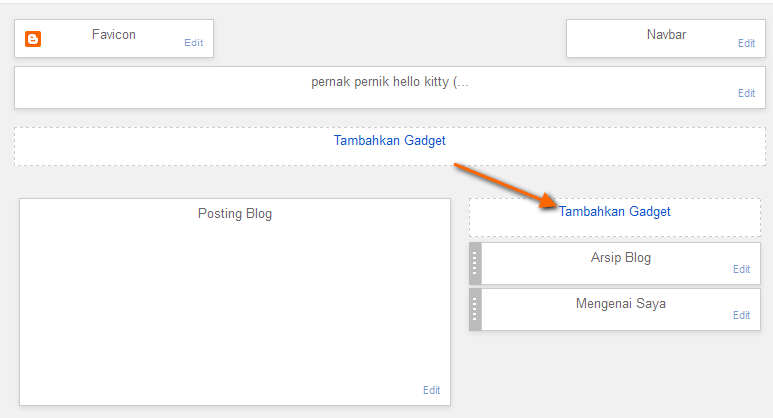
Task: Click the orange Blogger favicon icon
Action: [x=33, y=39]
